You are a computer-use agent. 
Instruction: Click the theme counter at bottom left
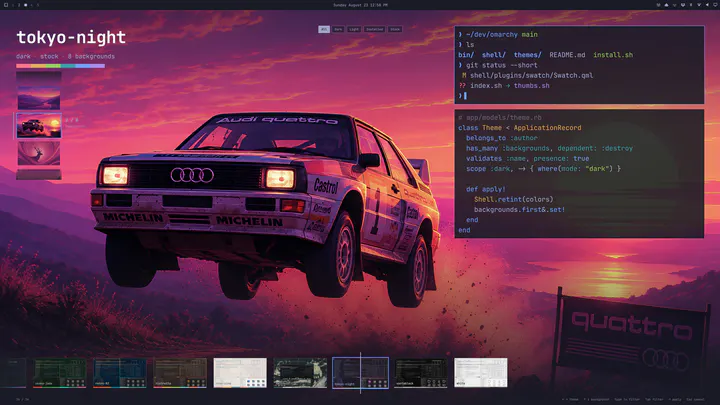click(22, 399)
